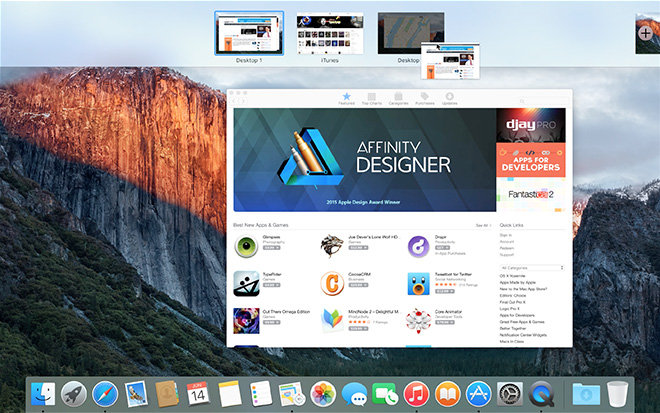The image size is (660, 413).
Task: Click the Glimpses app icon
Action: [x=245, y=246]
